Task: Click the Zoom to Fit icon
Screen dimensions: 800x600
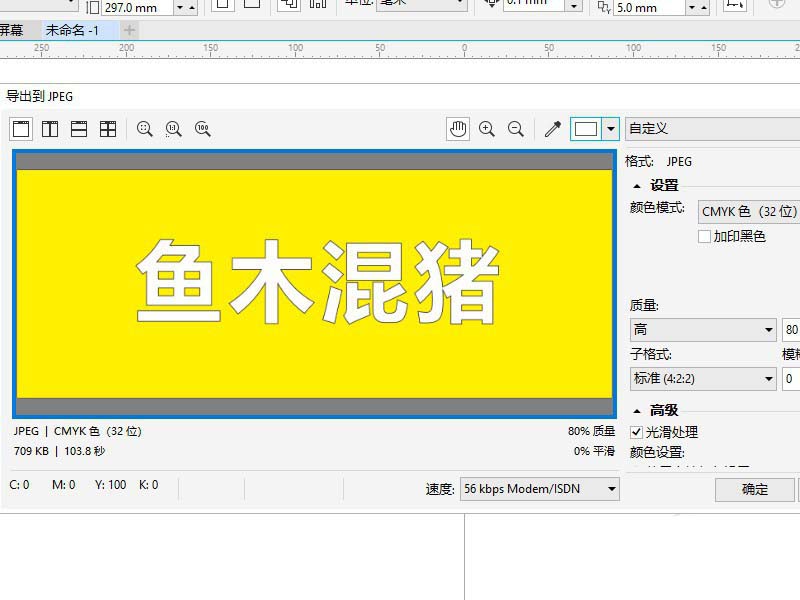Action: [x=145, y=129]
